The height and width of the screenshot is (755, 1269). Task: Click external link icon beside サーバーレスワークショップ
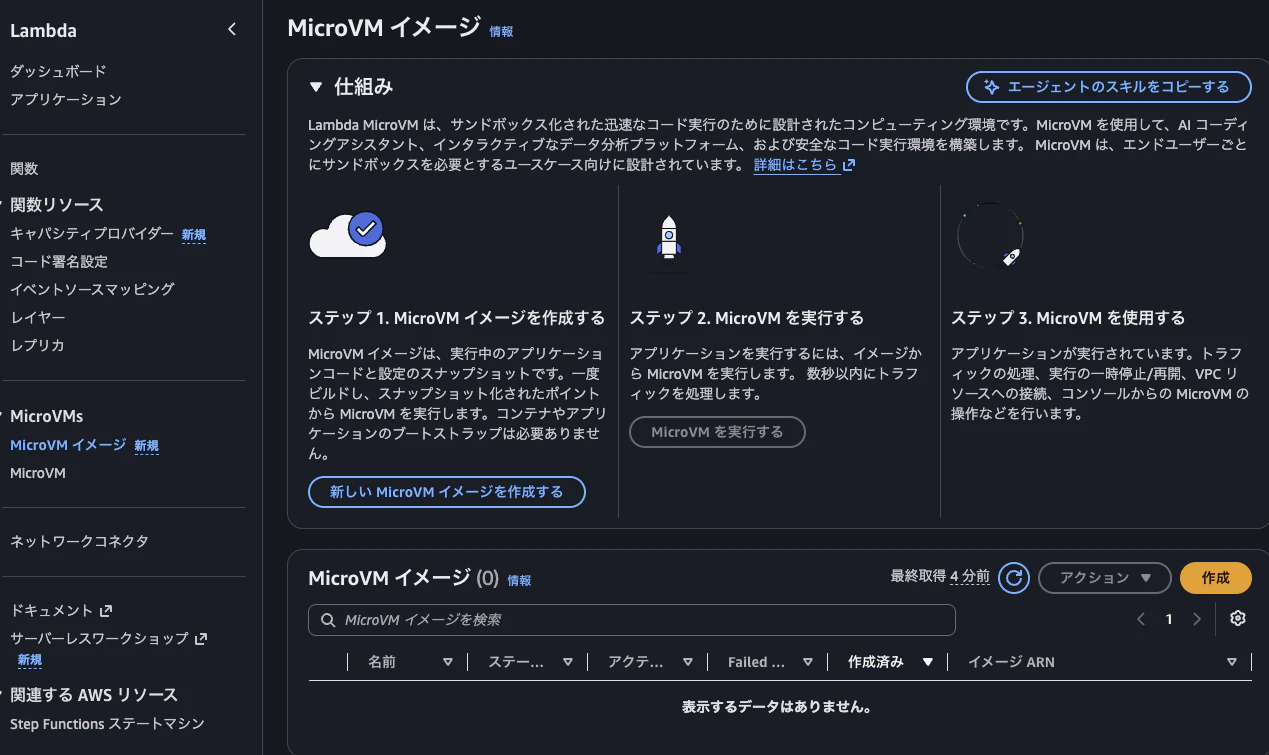coord(201,638)
